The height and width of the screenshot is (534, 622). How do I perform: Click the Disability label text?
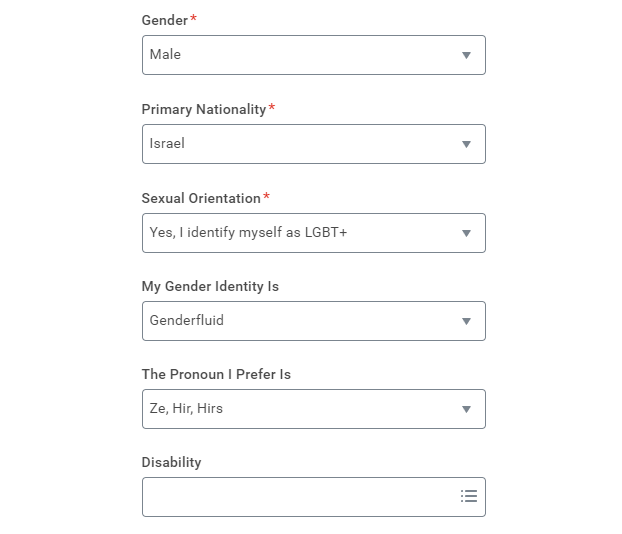coord(171,463)
